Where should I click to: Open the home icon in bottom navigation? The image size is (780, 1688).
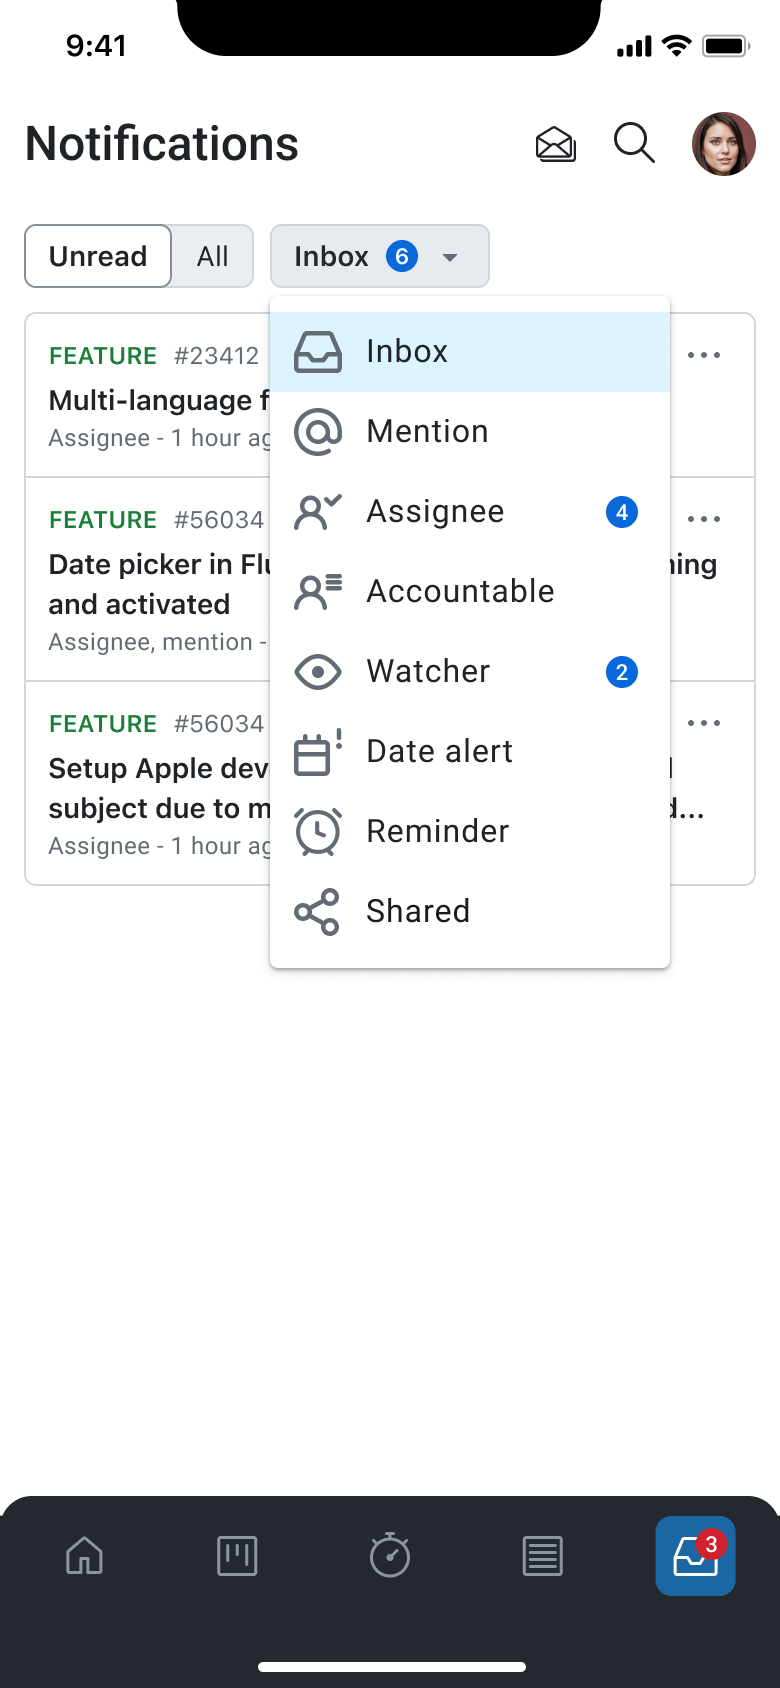[x=84, y=1556]
